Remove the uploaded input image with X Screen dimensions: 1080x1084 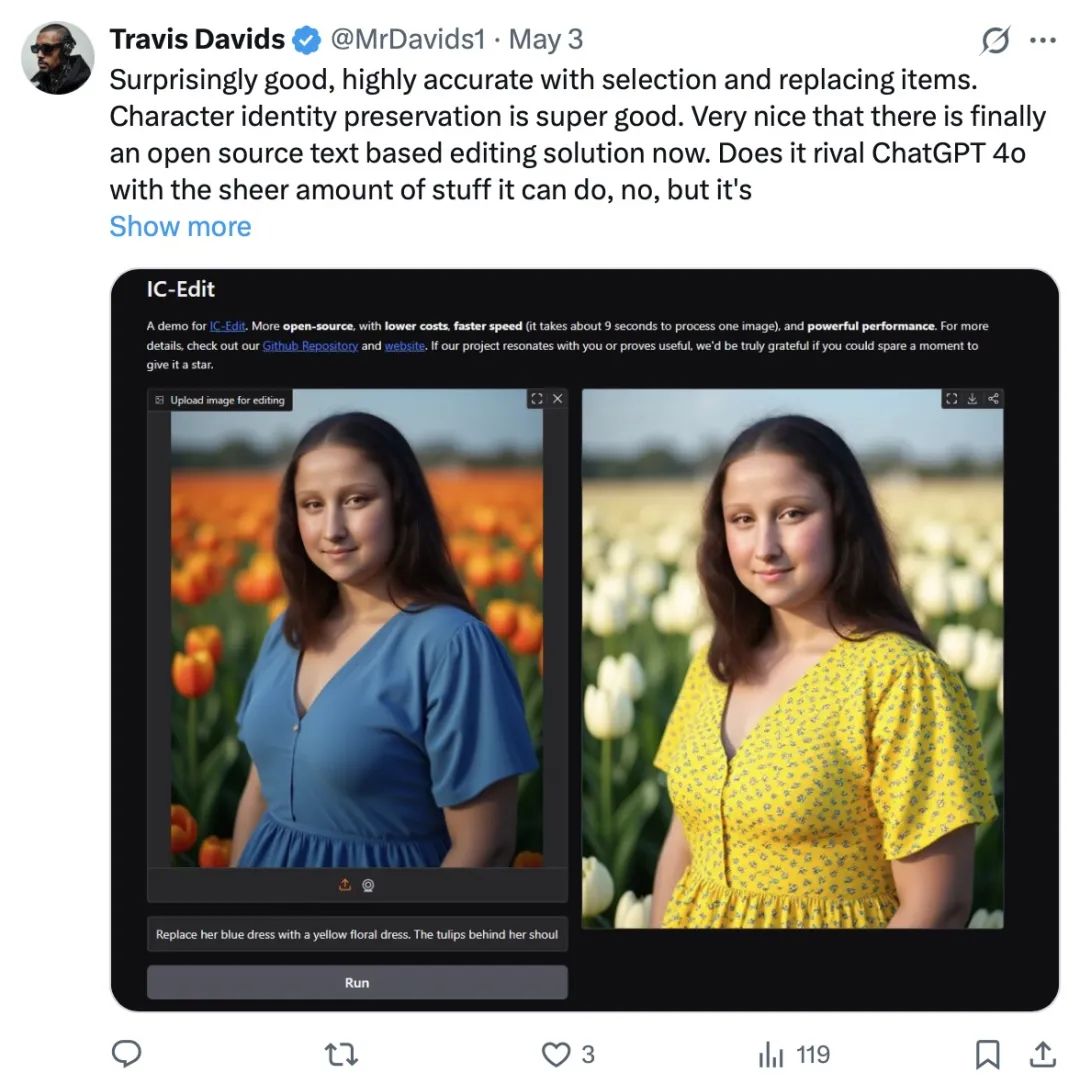558,399
